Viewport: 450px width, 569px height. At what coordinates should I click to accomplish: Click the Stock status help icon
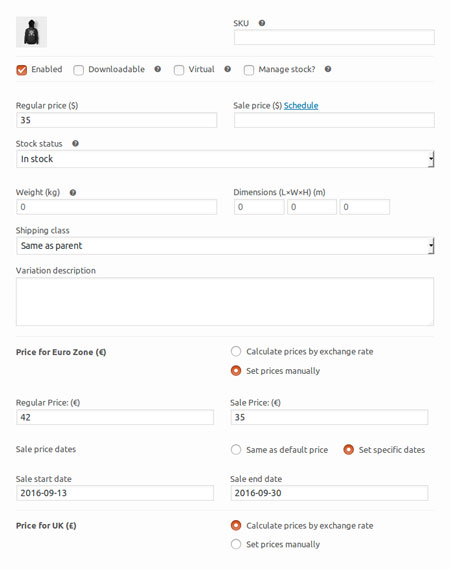point(75,143)
